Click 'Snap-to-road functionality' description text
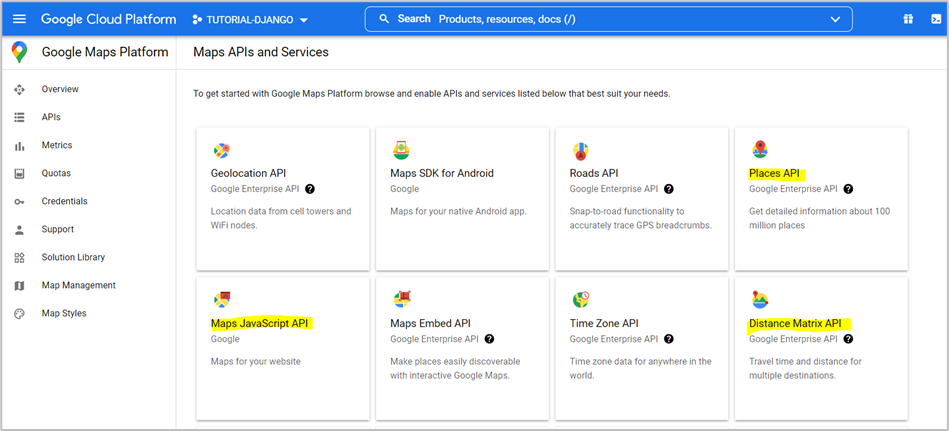The image size is (949, 431). (640, 218)
